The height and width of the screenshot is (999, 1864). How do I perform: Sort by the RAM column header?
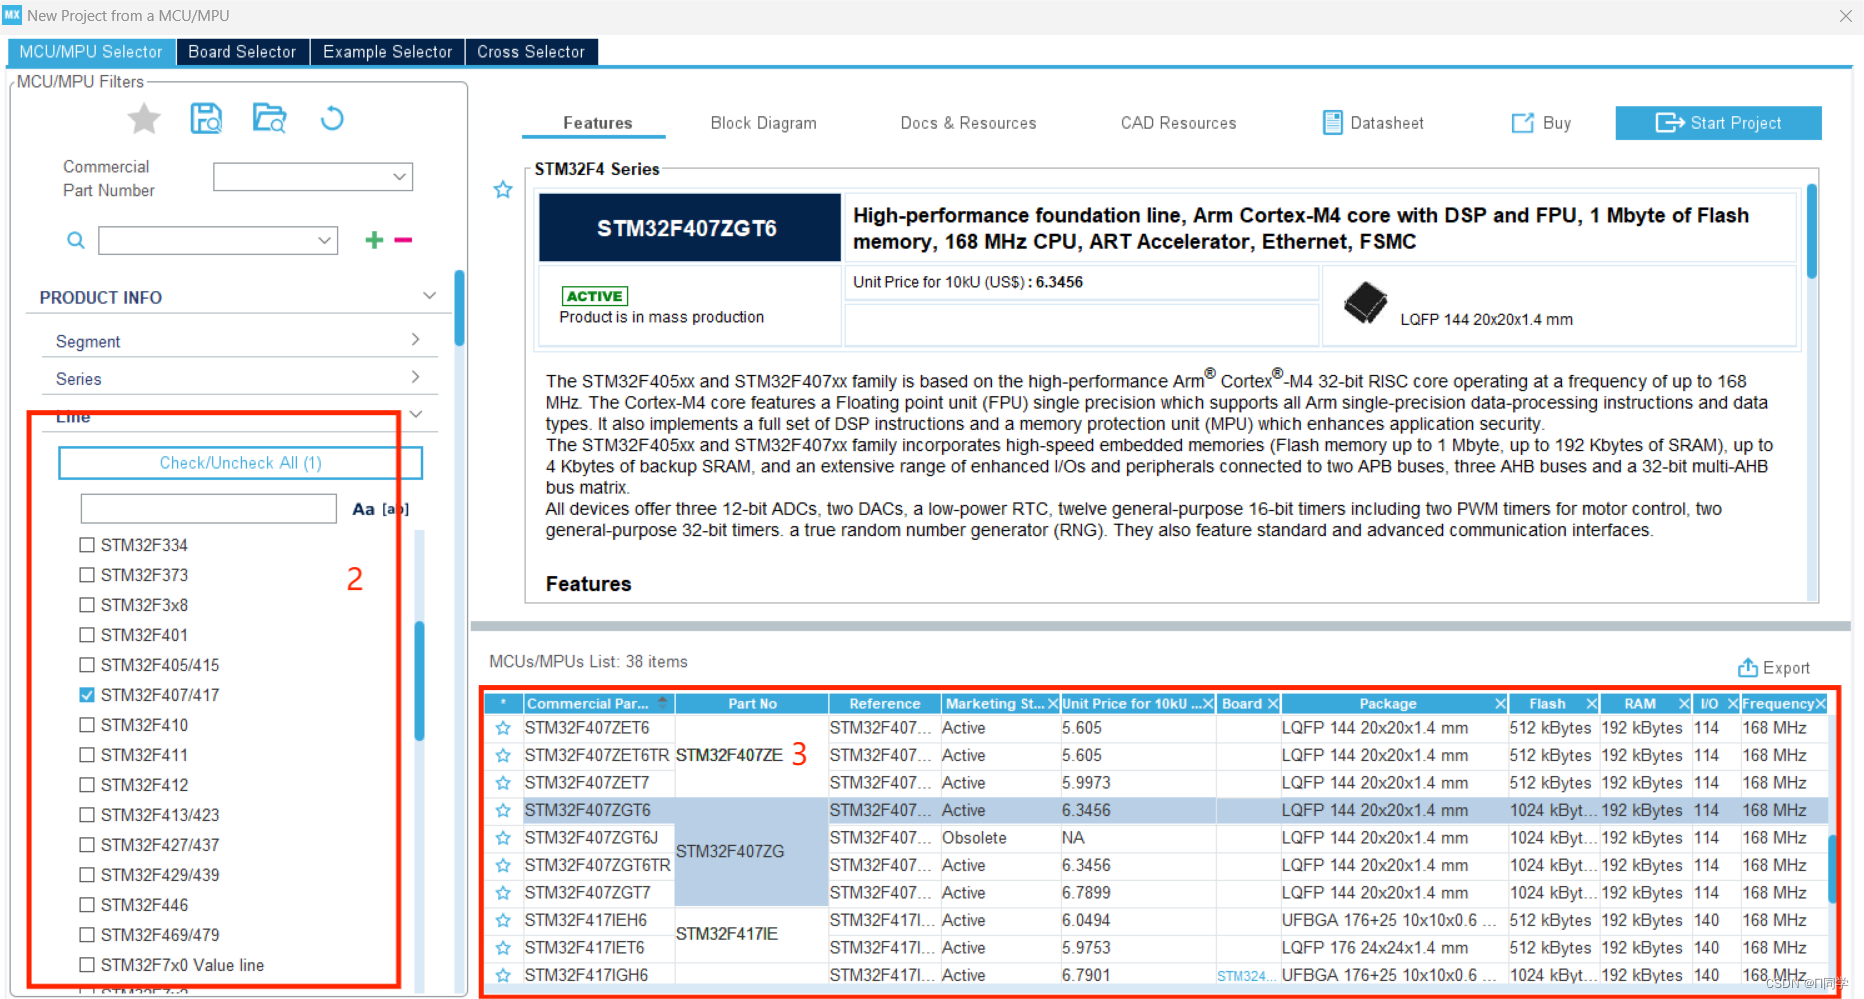point(1640,704)
